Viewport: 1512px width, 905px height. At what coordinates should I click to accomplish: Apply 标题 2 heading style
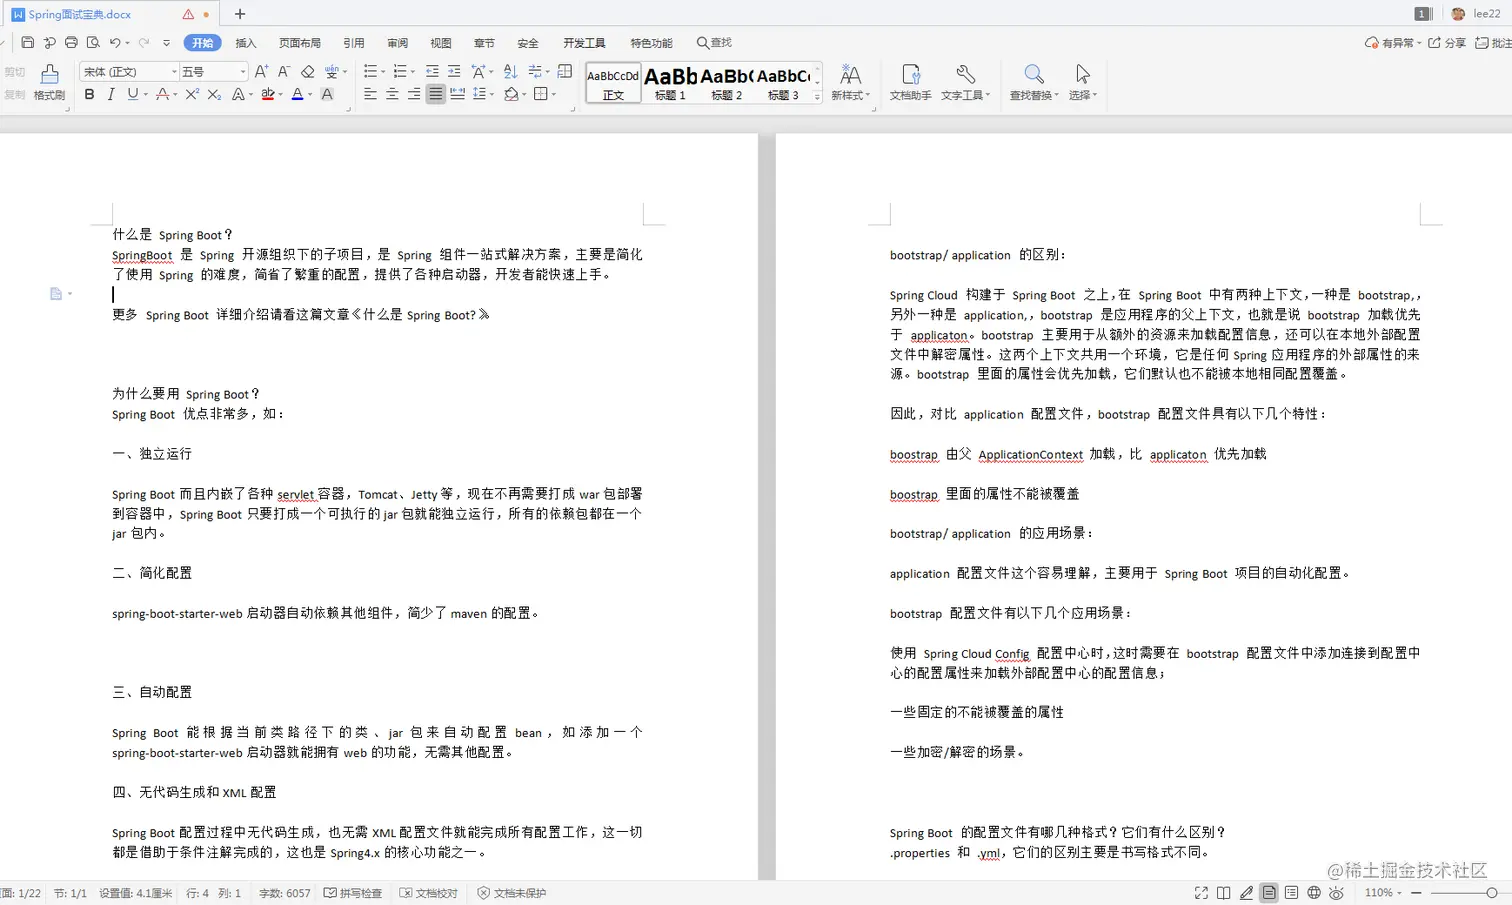(726, 84)
